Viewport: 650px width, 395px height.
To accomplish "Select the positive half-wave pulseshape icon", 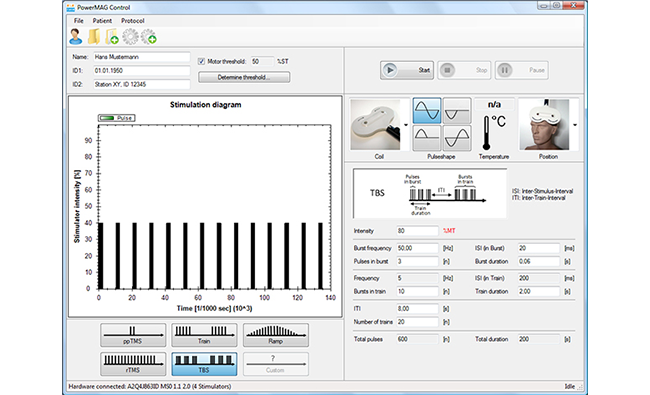I will [427, 138].
